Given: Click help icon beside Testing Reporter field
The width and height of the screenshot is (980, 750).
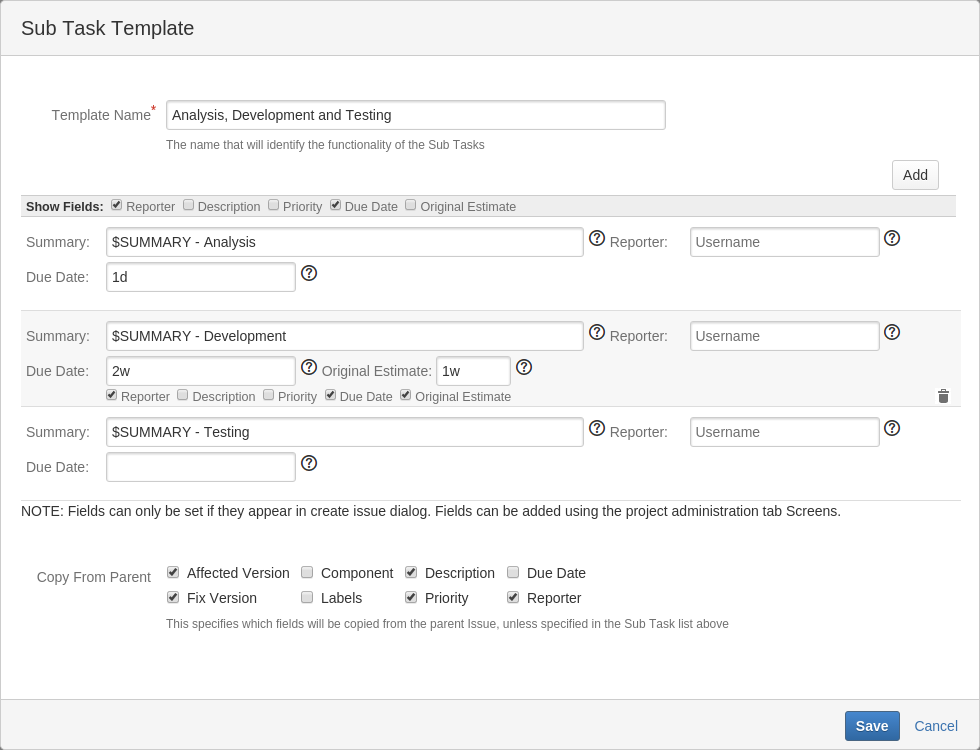Looking at the screenshot, I should click(x=892, y=428).
